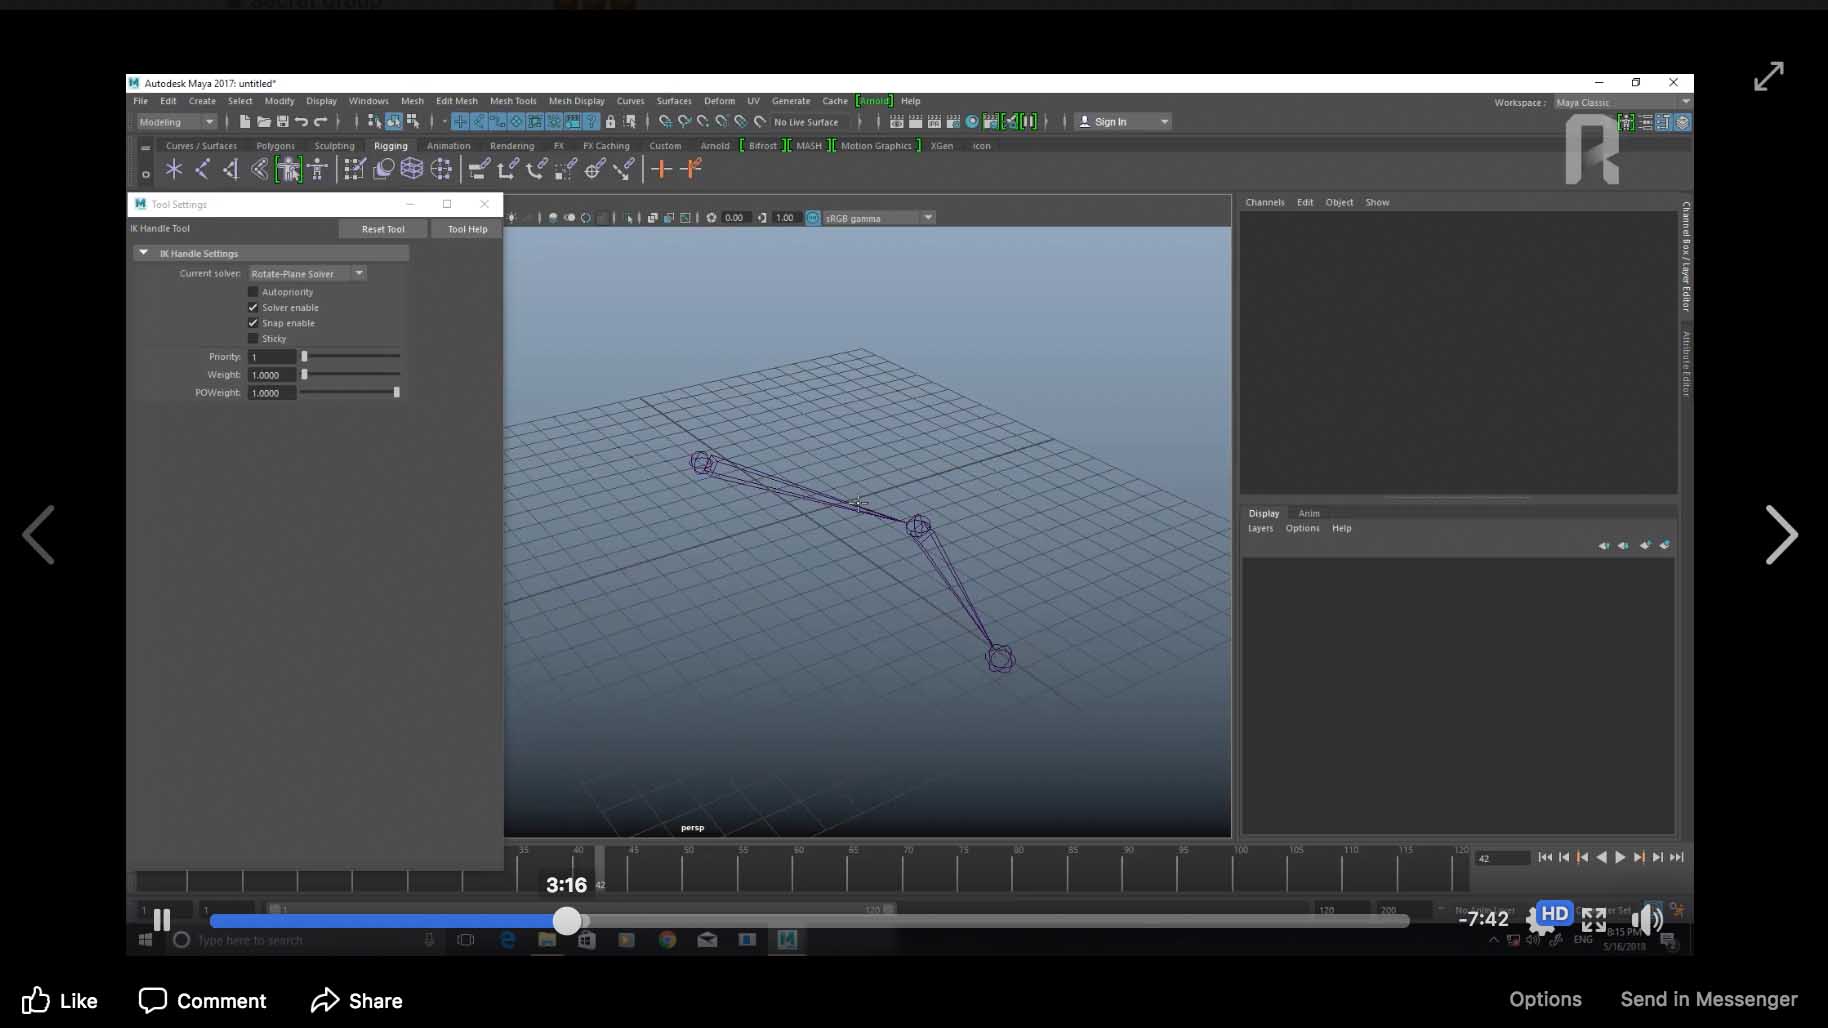Pause the video playback
1828x1028 pixels.
tap(162, 920)
